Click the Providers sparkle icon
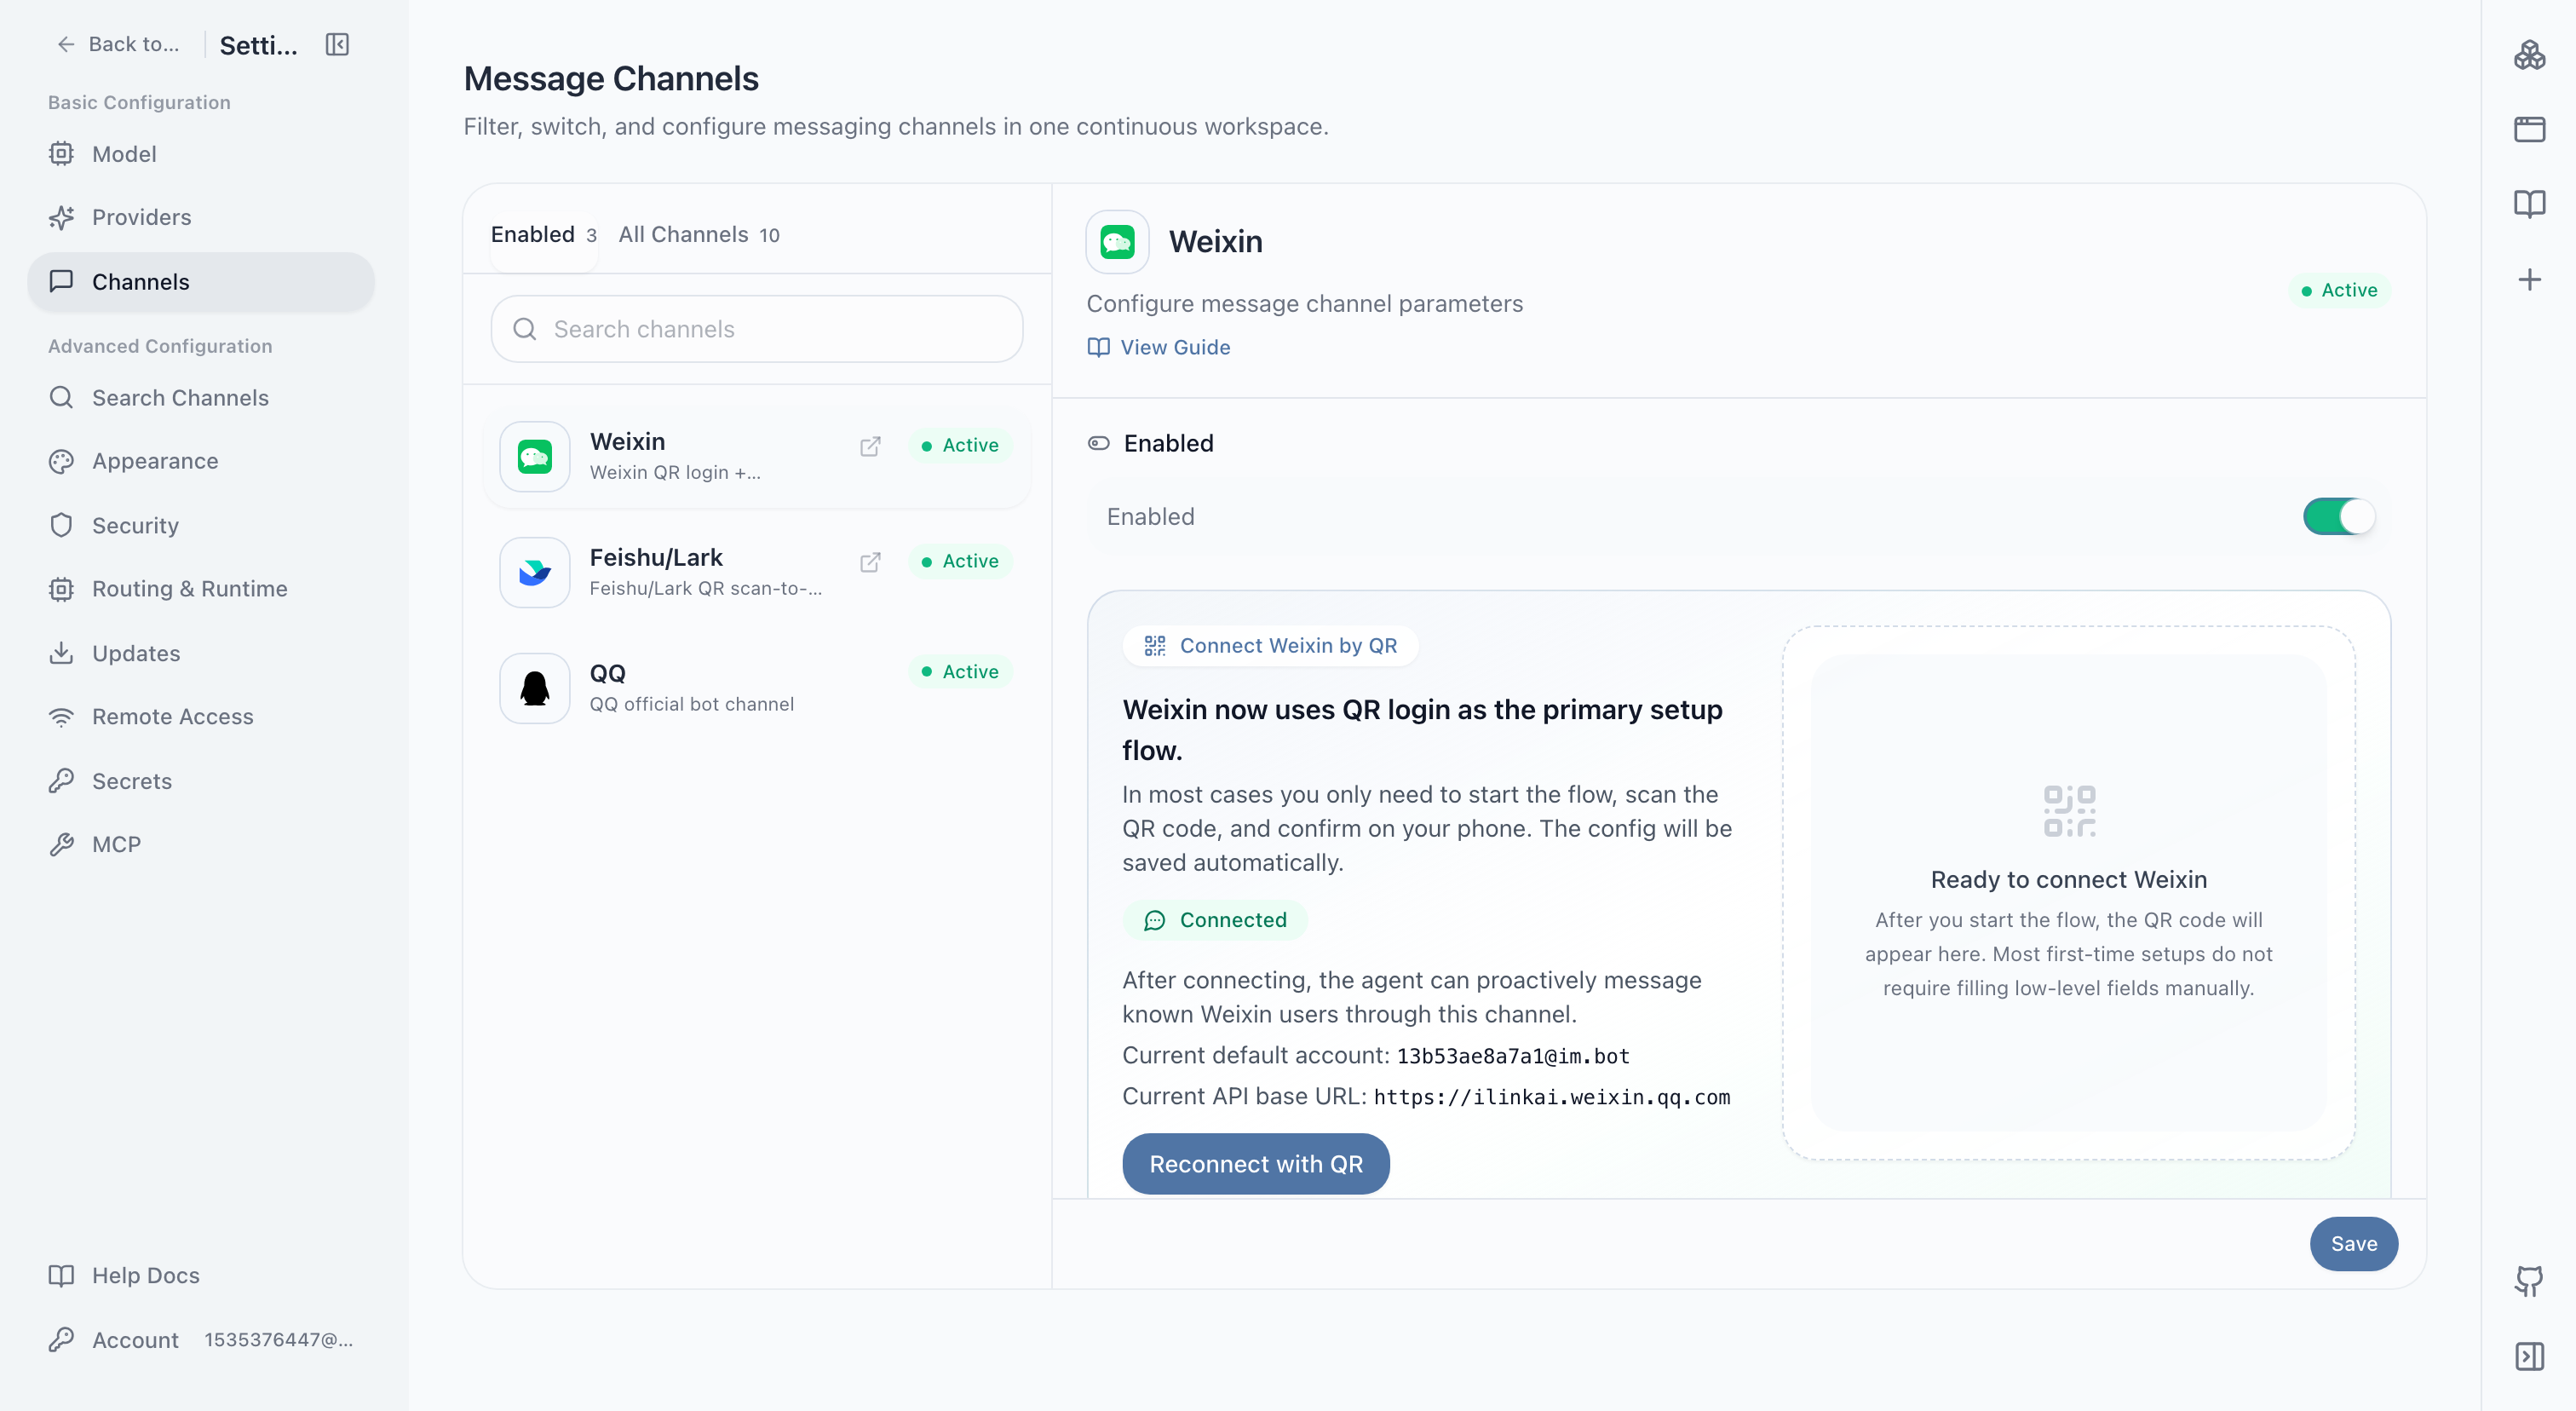 click(x=61, y=217)
